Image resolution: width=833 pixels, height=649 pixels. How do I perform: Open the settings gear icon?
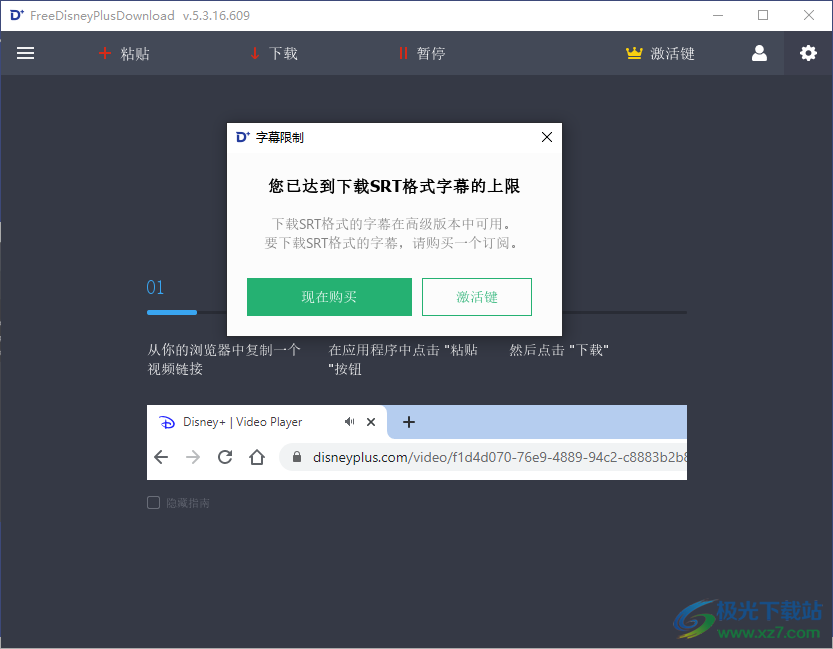[808, 53]
